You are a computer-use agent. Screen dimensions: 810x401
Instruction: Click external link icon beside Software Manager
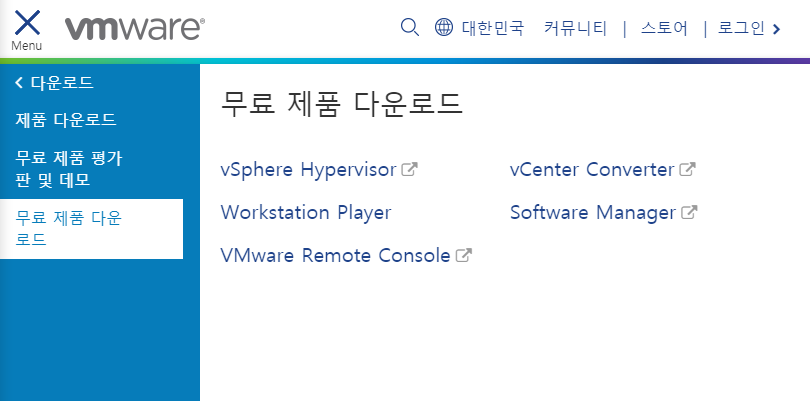click(689, 212)
